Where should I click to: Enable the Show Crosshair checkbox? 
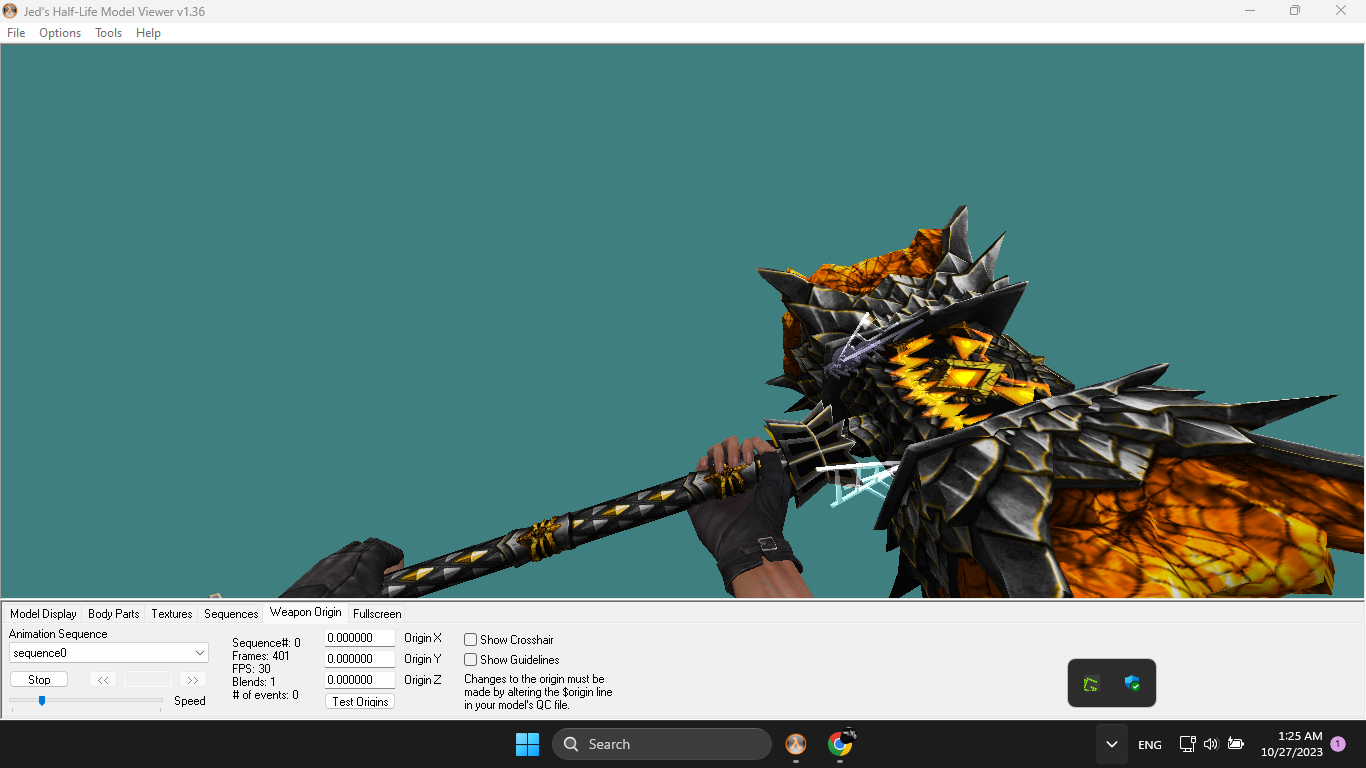tap(471, 640)
